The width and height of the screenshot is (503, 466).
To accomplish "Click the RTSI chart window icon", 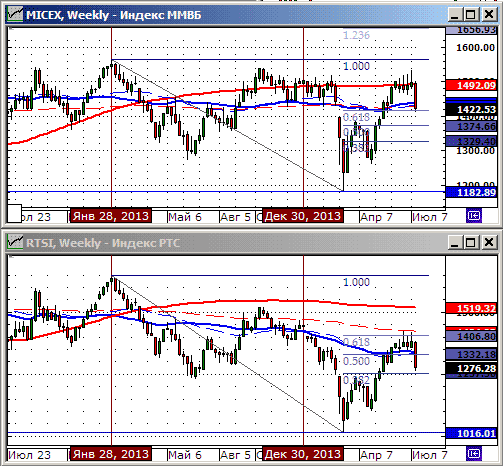I will click(x=15, y=242).
